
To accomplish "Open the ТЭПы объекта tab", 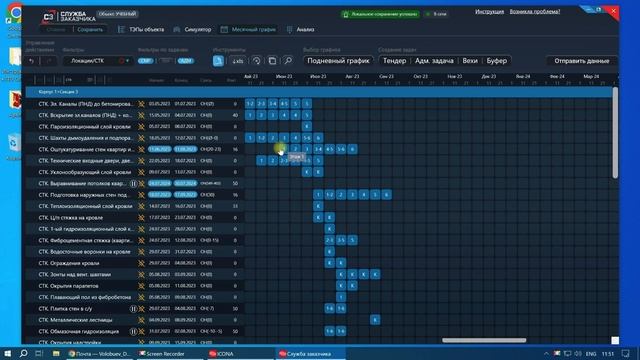I will click(x=141, y=29).
